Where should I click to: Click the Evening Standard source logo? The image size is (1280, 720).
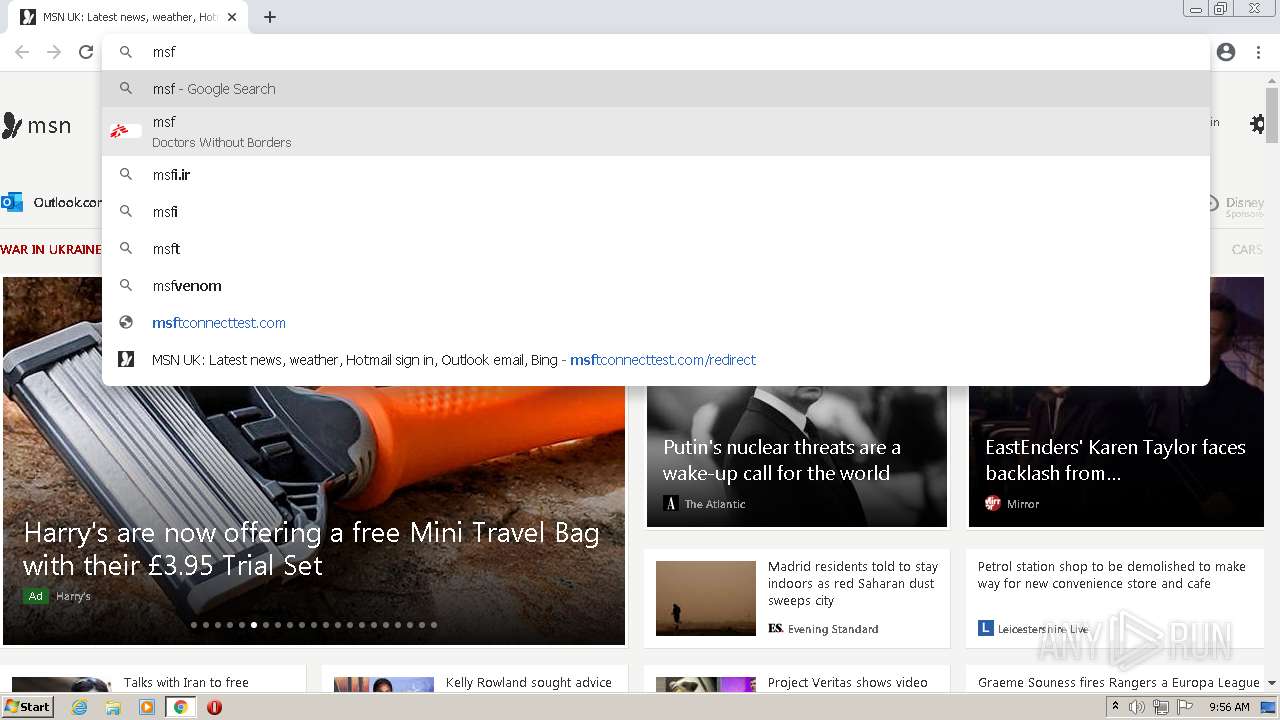pyautogui.click(x=775, y=628)
